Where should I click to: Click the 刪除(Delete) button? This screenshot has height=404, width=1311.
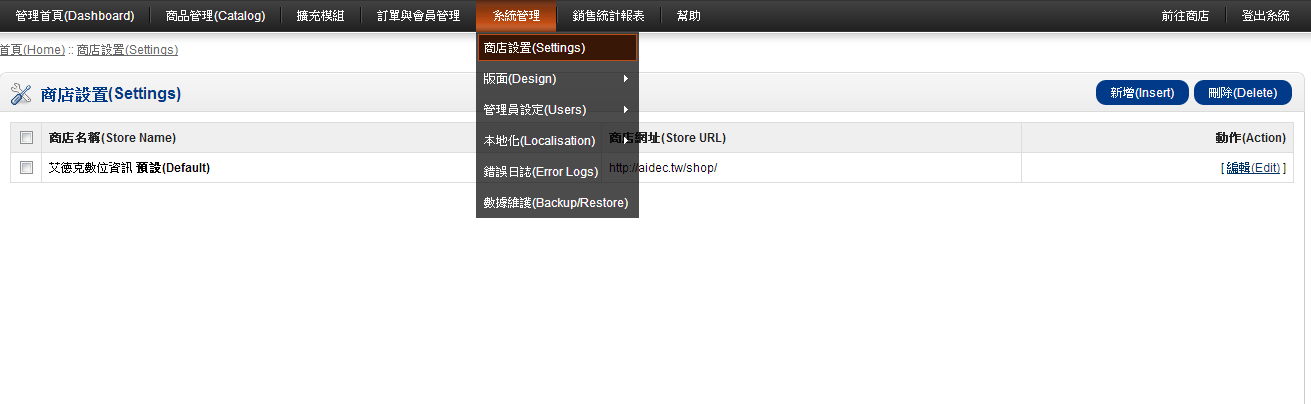[x=1243, y=93]
